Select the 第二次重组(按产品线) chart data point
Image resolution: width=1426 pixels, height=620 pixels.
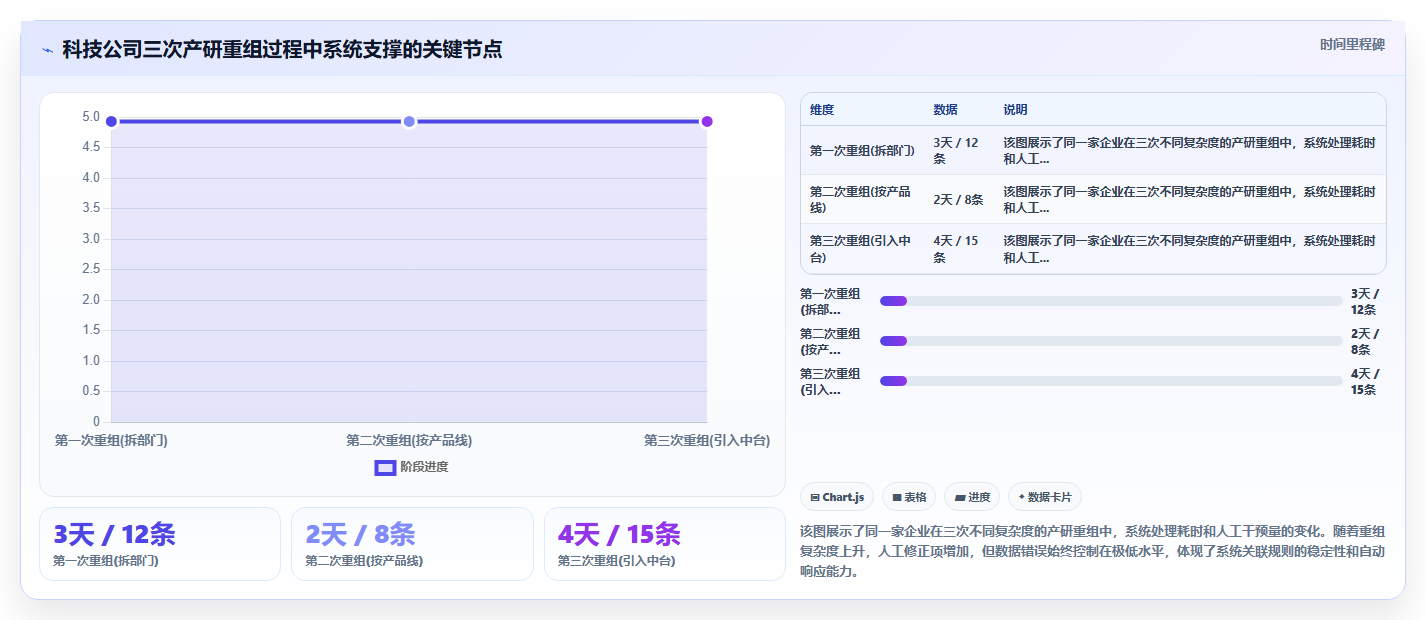coord(409,122)
